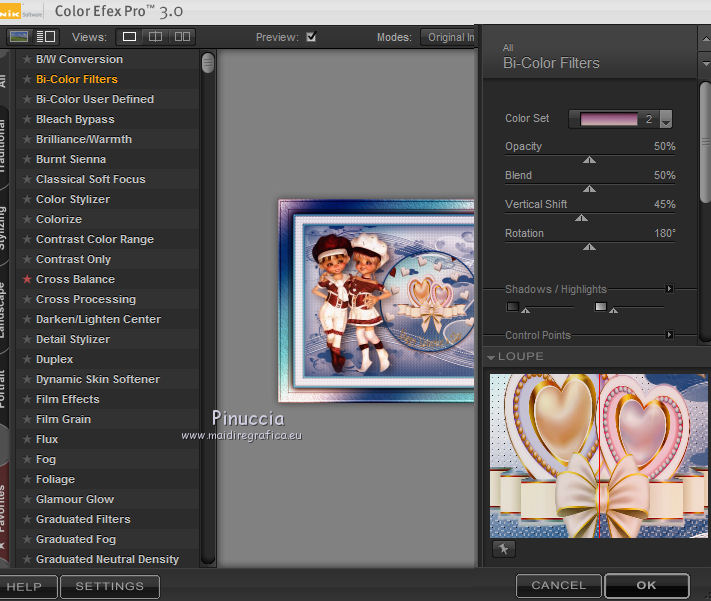Click the CANCEL button
711x601 pixels.
[x=559, y=586]
